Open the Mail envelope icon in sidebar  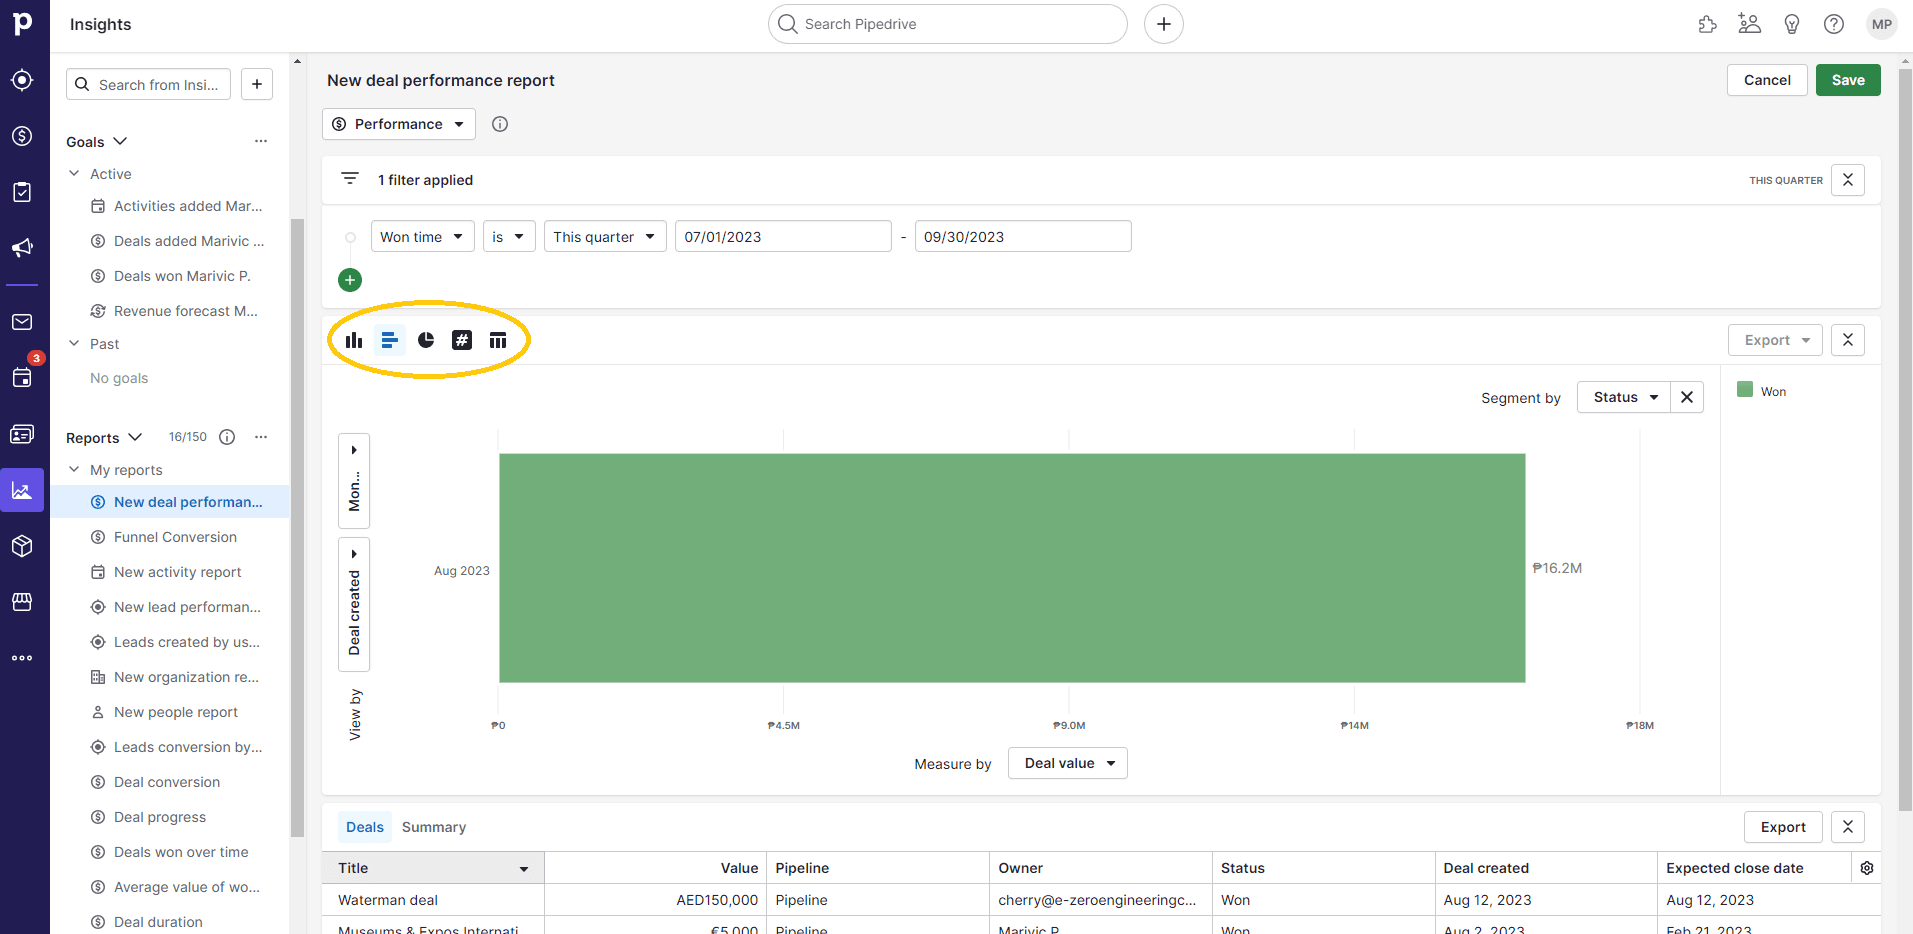click(x=22, y=322)
